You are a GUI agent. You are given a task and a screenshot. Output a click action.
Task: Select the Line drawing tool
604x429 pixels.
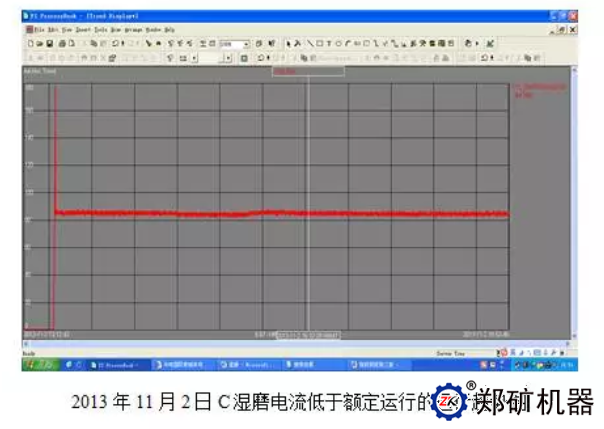tap(310, 44)
